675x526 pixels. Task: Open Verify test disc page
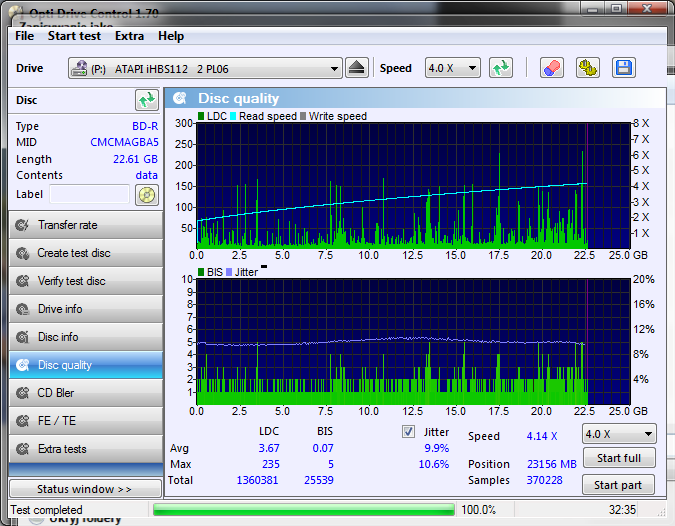tap(86, 281)
